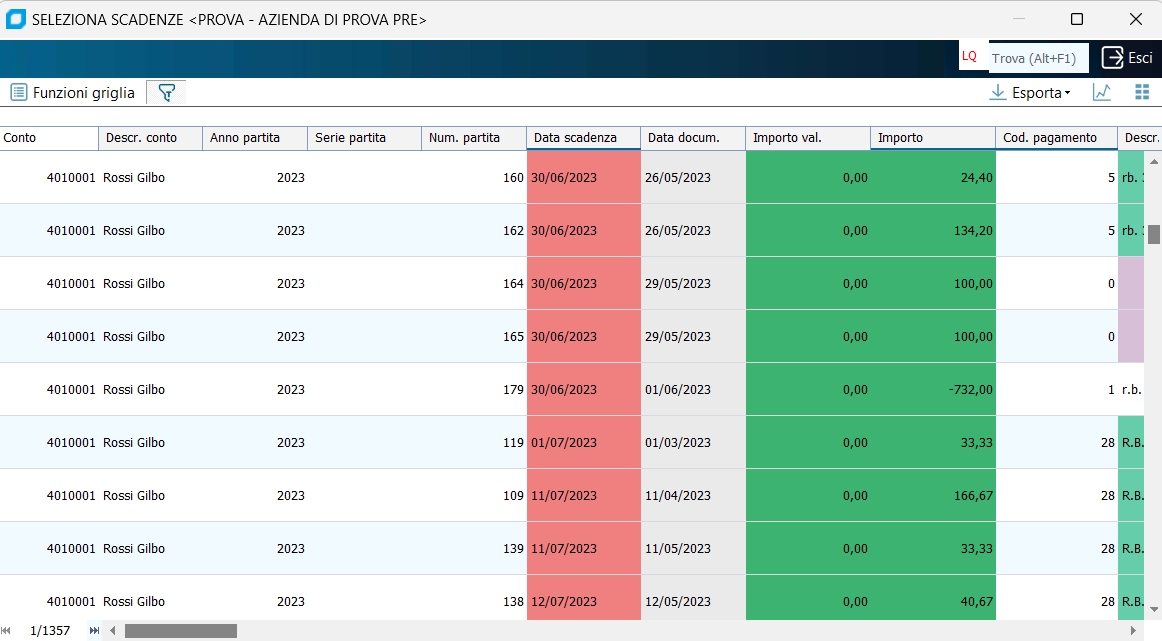1162x641 pixels.
Task: Click the grid layout tiles icon
Action: (1142, 92)
